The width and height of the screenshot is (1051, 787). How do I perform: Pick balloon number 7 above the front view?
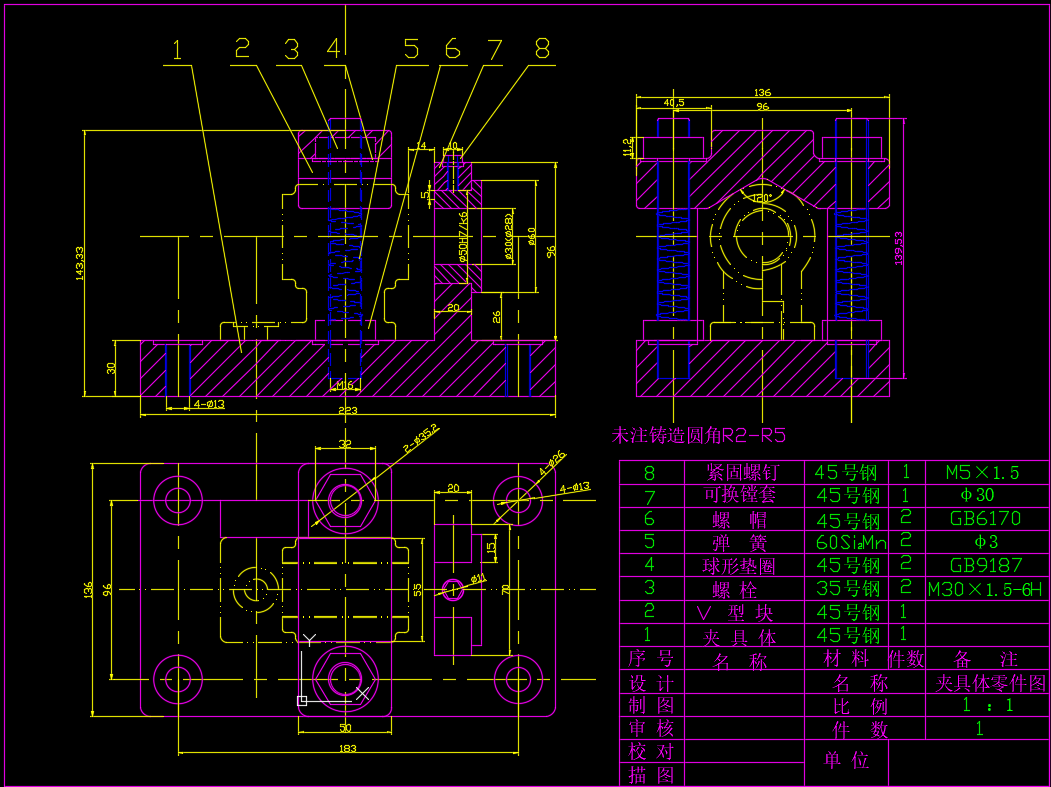(495, 50)
